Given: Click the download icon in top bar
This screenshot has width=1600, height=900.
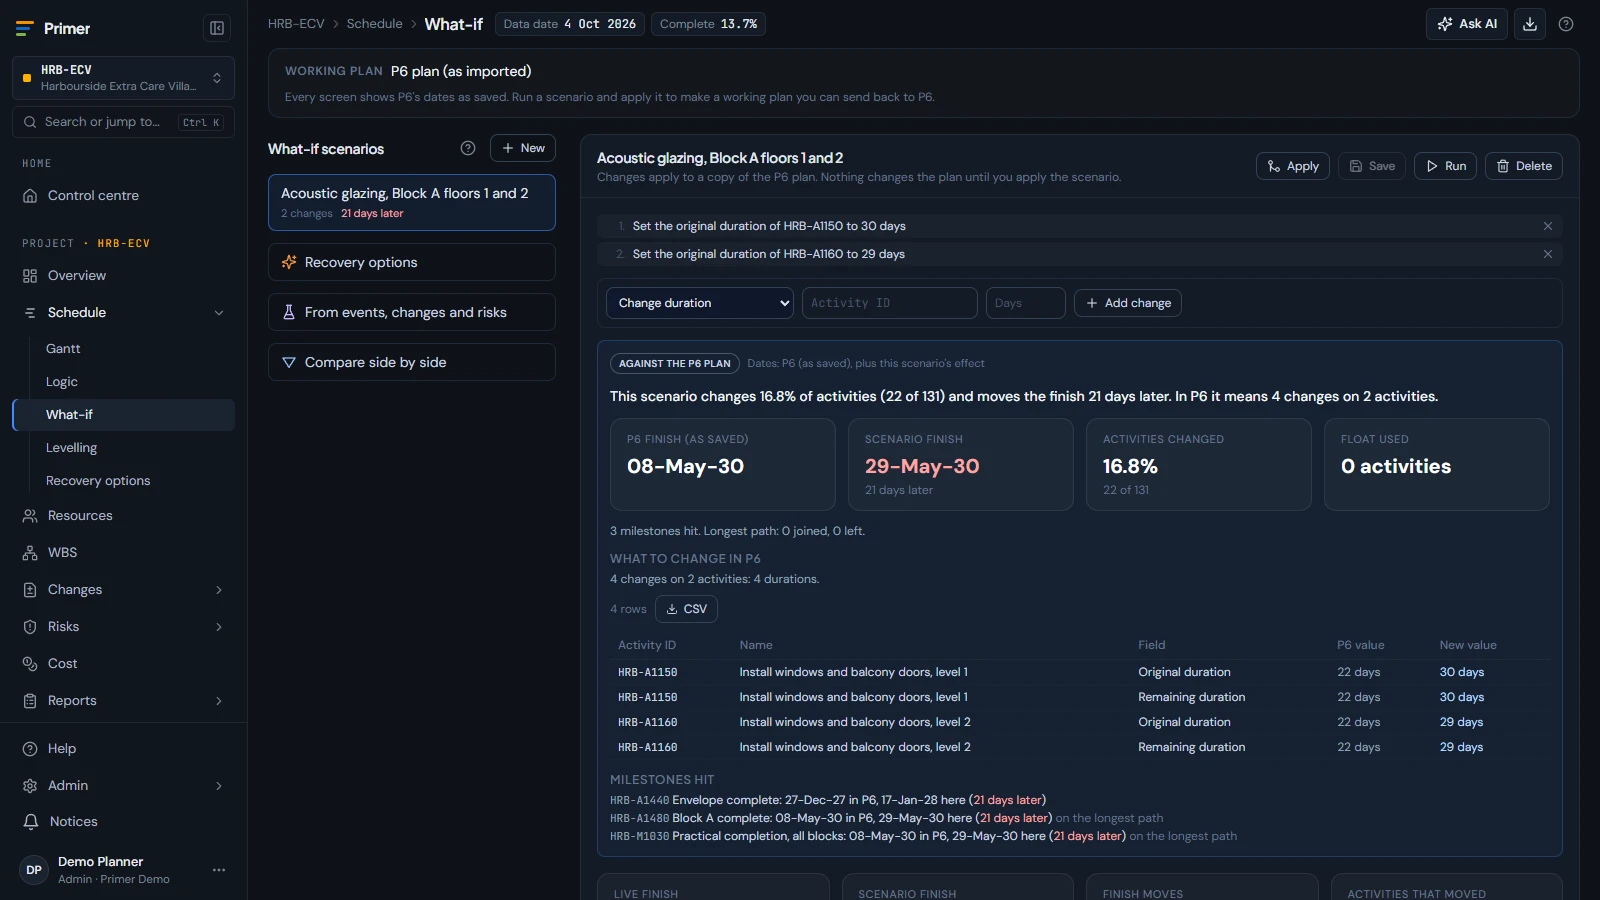Looking at the screenshot, I should tap(1530, 24).
